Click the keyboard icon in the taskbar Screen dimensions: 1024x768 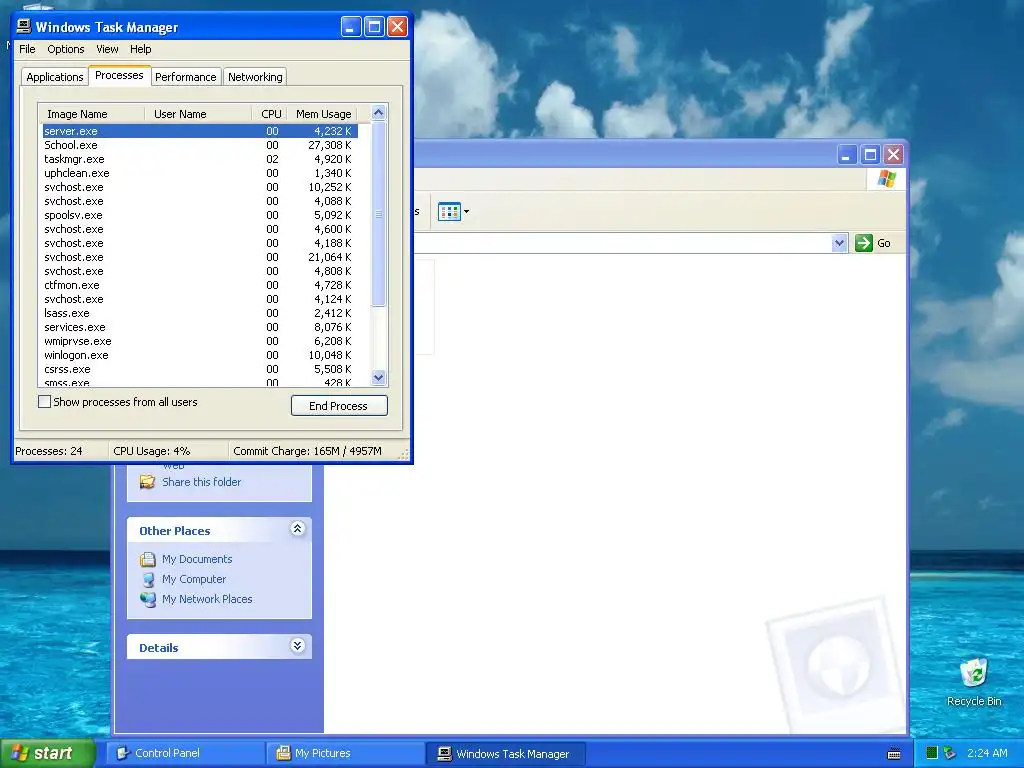(x=894, y=754)
